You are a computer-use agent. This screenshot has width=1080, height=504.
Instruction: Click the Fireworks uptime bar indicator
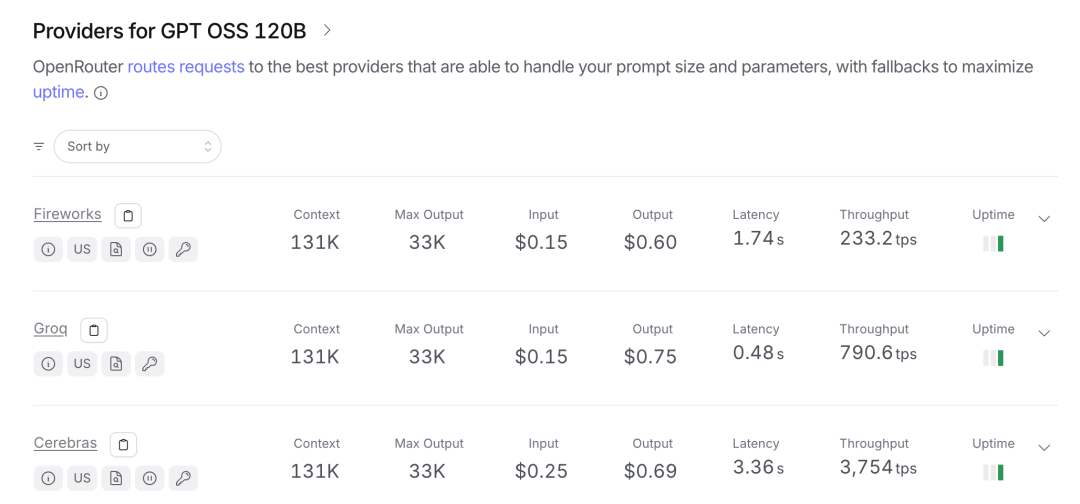pyautogui.click(x=993, y=244)
